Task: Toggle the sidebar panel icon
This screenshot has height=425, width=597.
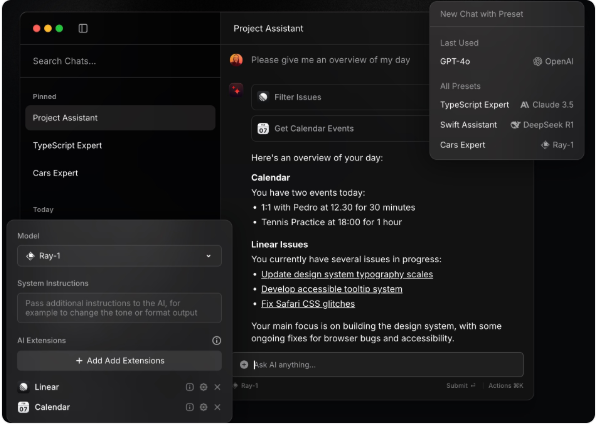Action: [x=83, y=29]
